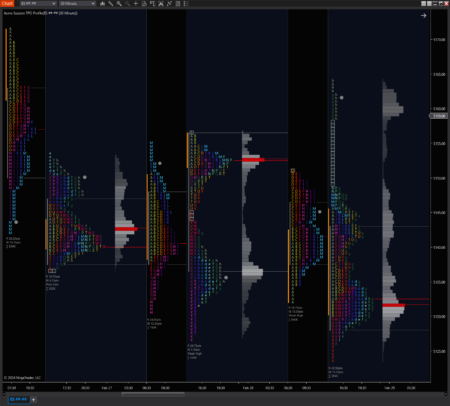Open the chart properties icon
This screenshot has width=450, height=406.
[x=178, y=4]
